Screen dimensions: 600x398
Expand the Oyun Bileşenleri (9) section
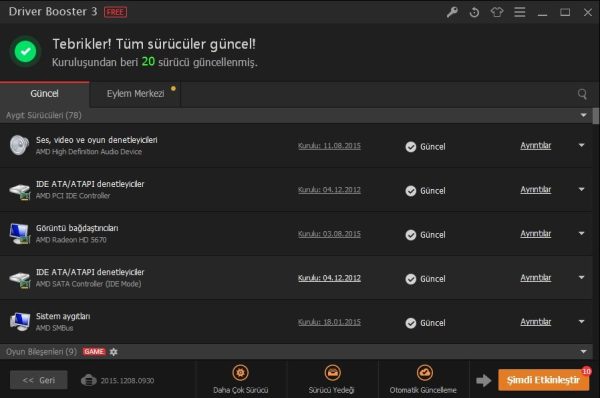click(583, 352)
